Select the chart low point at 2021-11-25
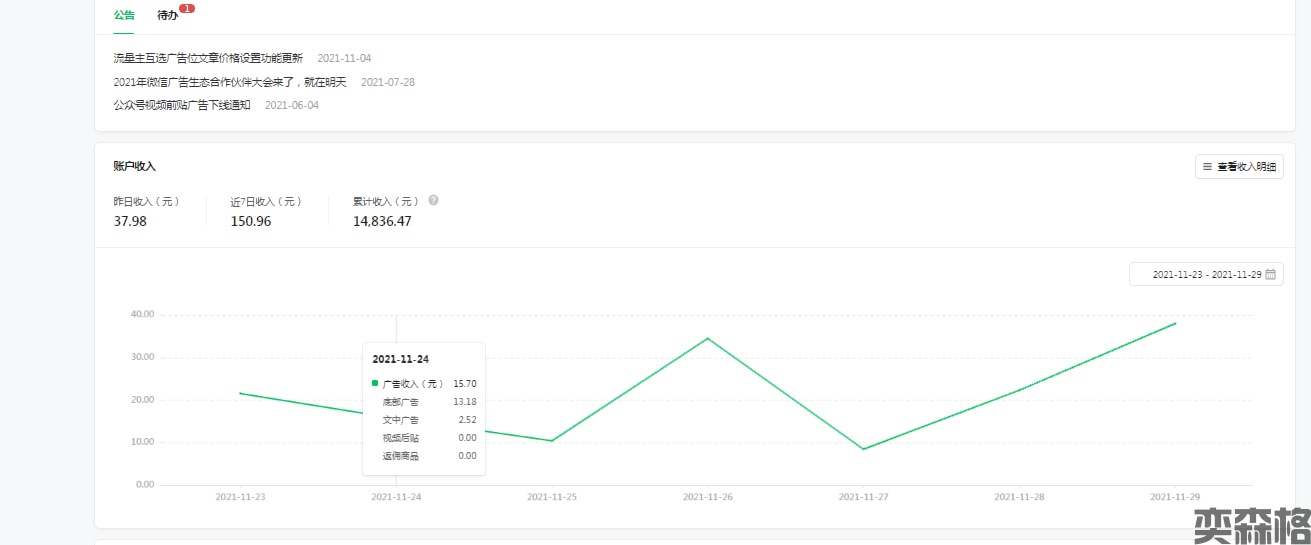The height and width of the screenshot is (545, 1311). [552, 441]
